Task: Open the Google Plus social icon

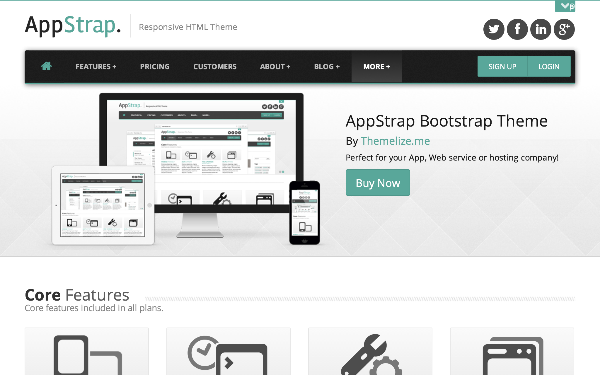Action: pos(564,29)
